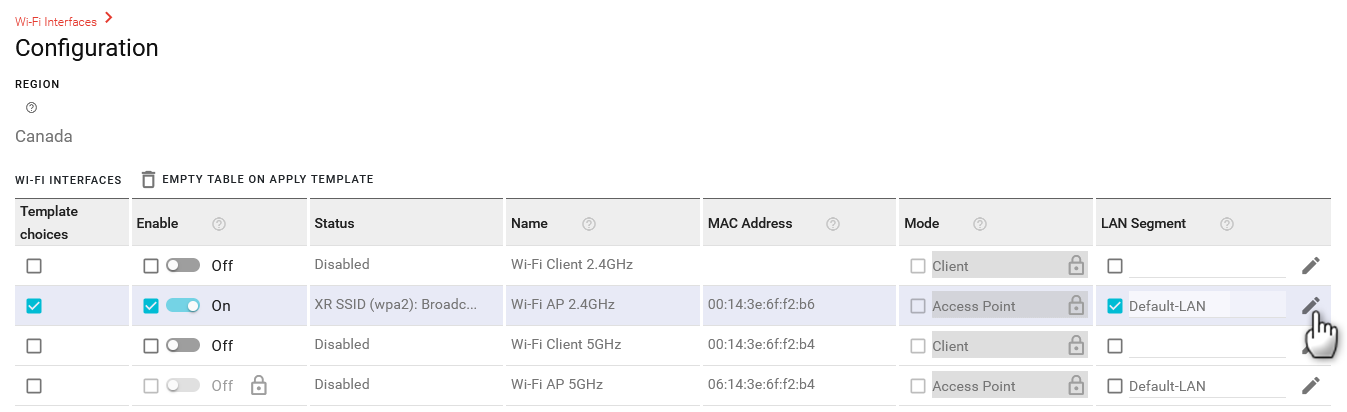The width and height of the screenshot is (1347, 412).
Task: Click the LAN Segment column help icon
Action: pyautogui.click(x=1227, y=224)
